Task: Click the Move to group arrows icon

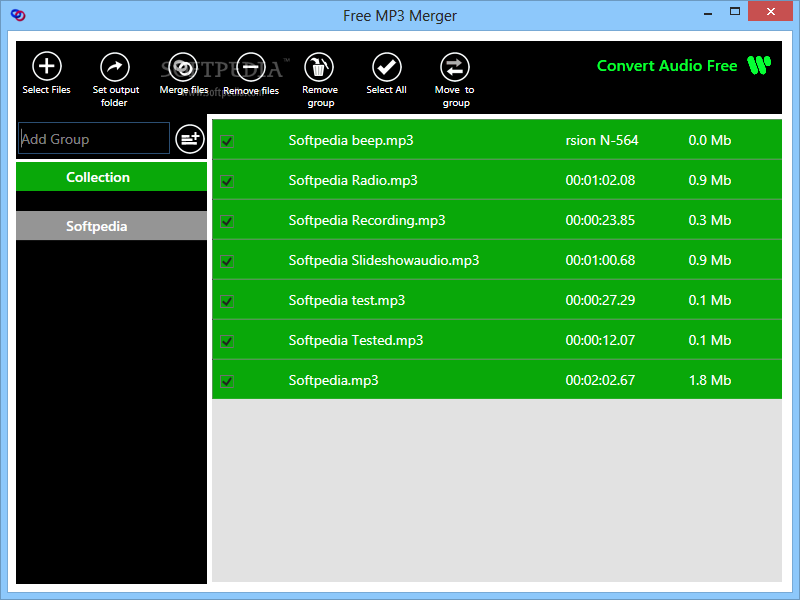Action: point(455,67)
